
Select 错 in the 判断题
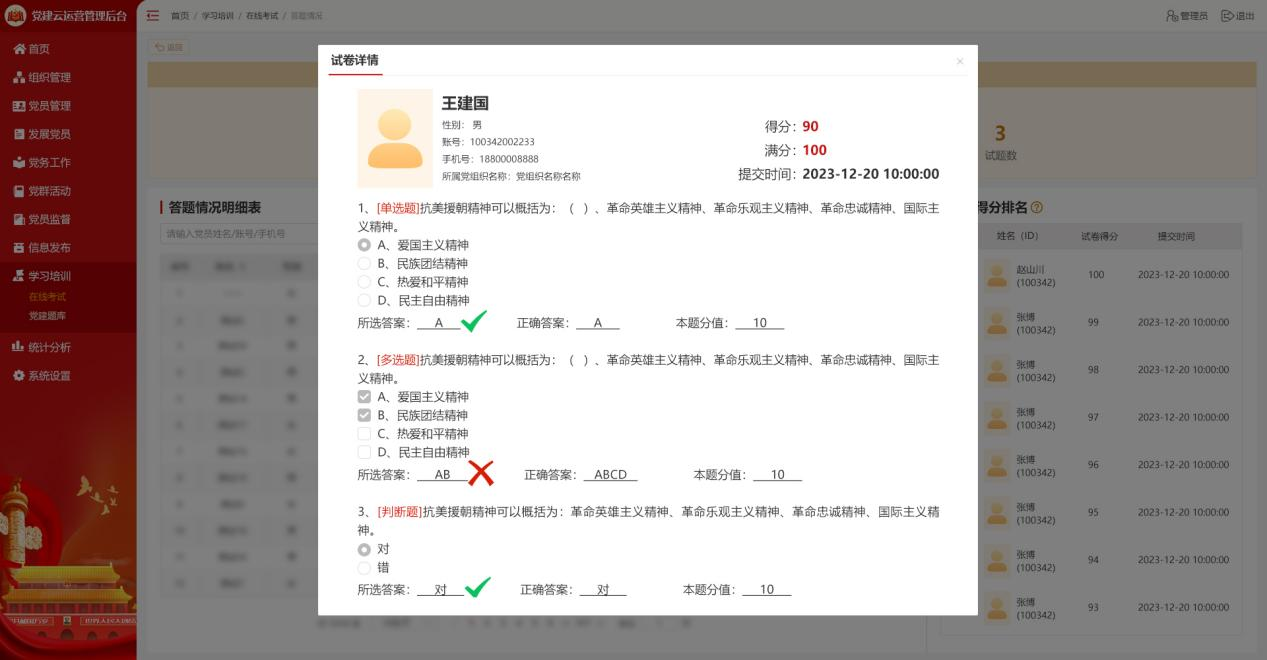pyautogui.click(x=364, y=567)
